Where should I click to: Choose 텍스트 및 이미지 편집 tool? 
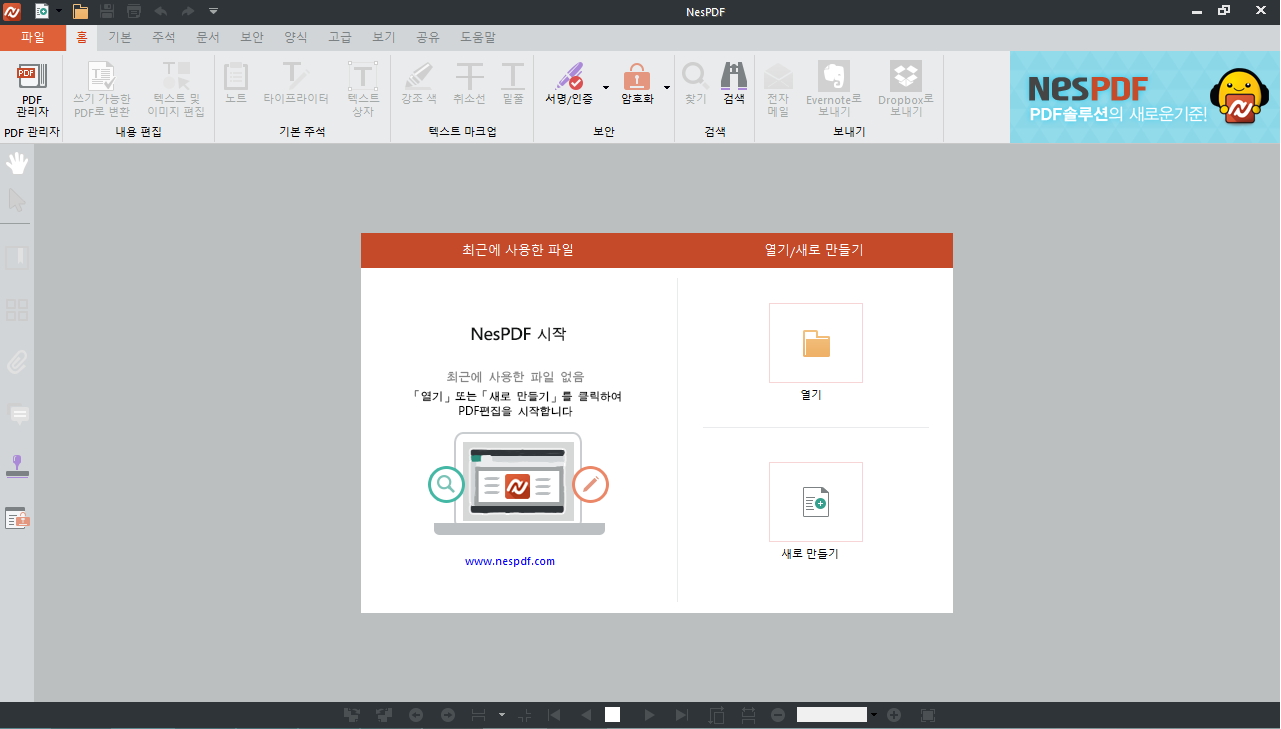pos(176,90)
